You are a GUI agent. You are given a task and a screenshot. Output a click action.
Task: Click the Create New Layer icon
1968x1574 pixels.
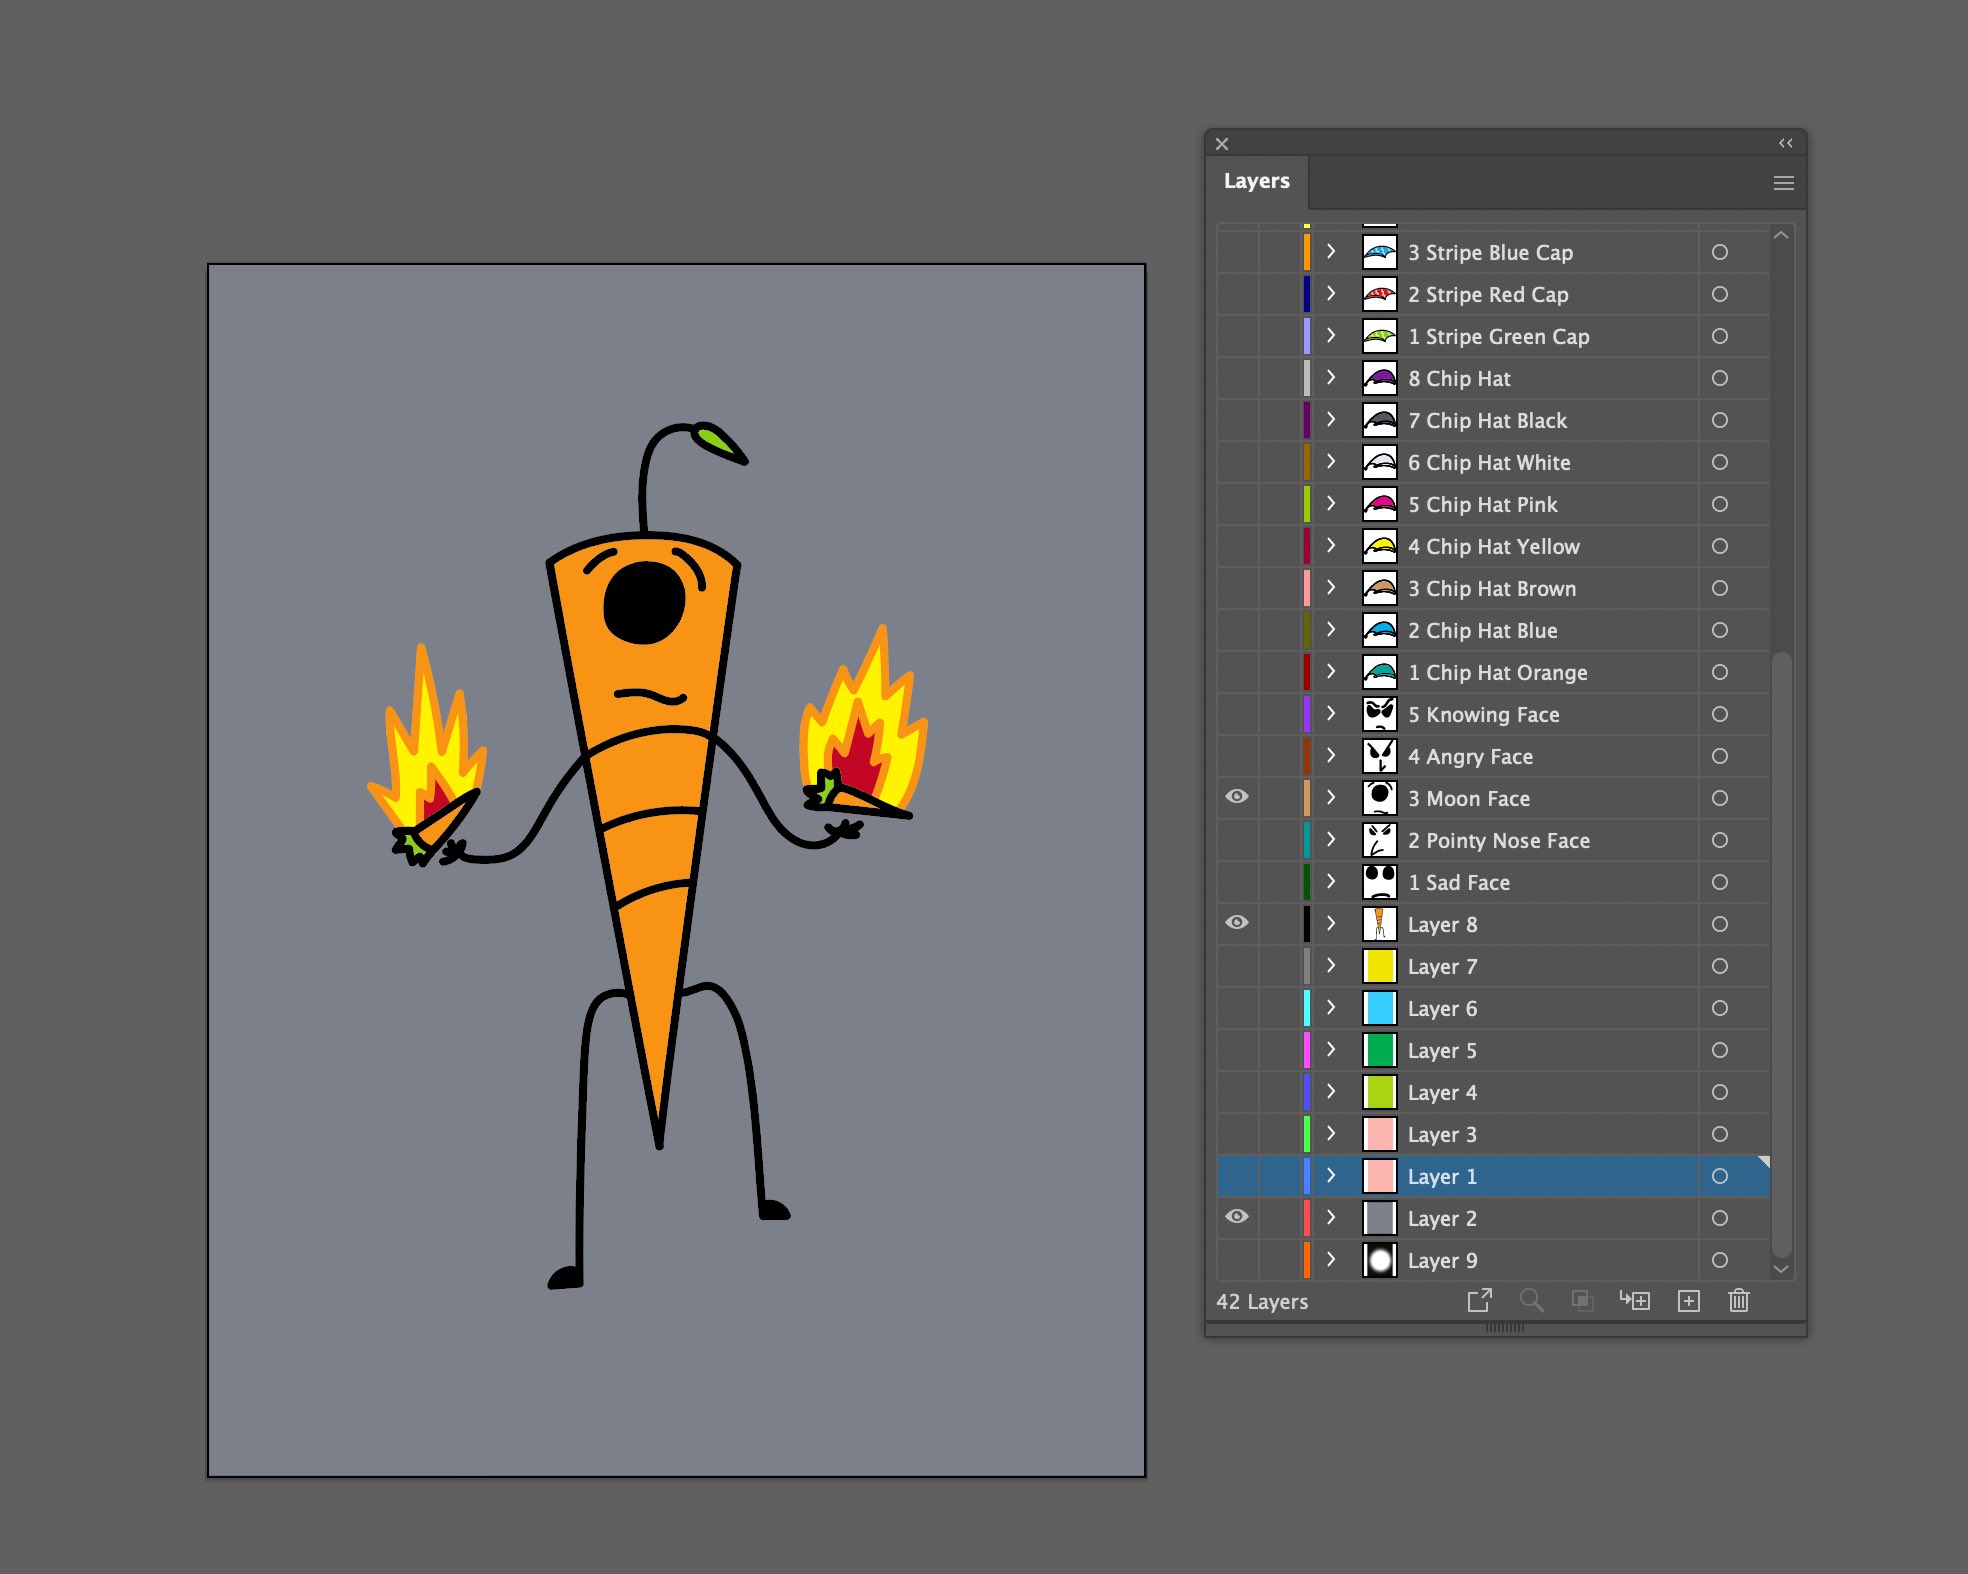pos(1688,1300)
